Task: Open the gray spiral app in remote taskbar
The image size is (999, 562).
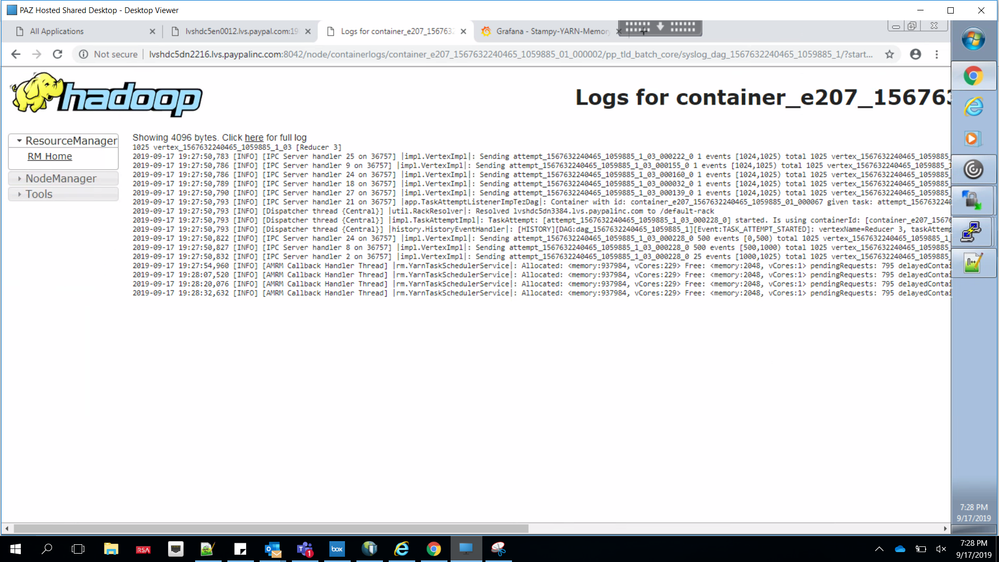Action: [973, 169]
